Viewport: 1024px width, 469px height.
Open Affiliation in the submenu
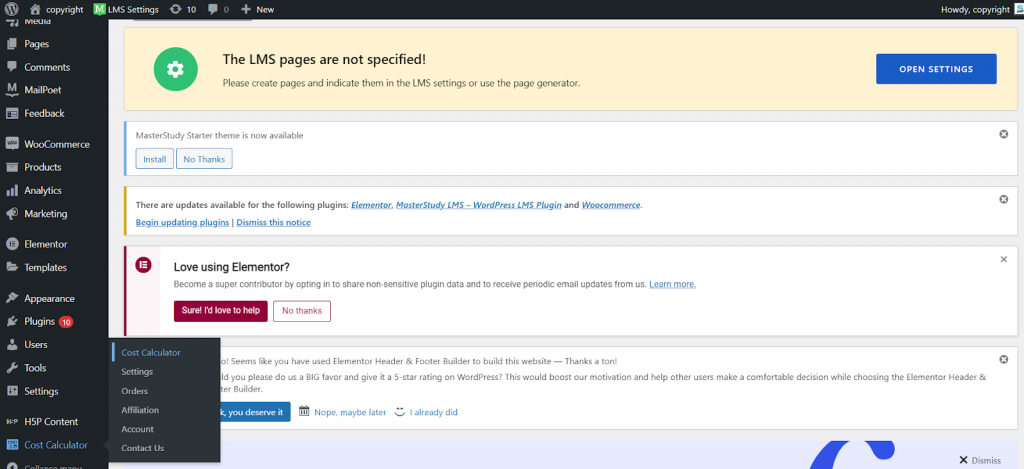click(140, 410)
